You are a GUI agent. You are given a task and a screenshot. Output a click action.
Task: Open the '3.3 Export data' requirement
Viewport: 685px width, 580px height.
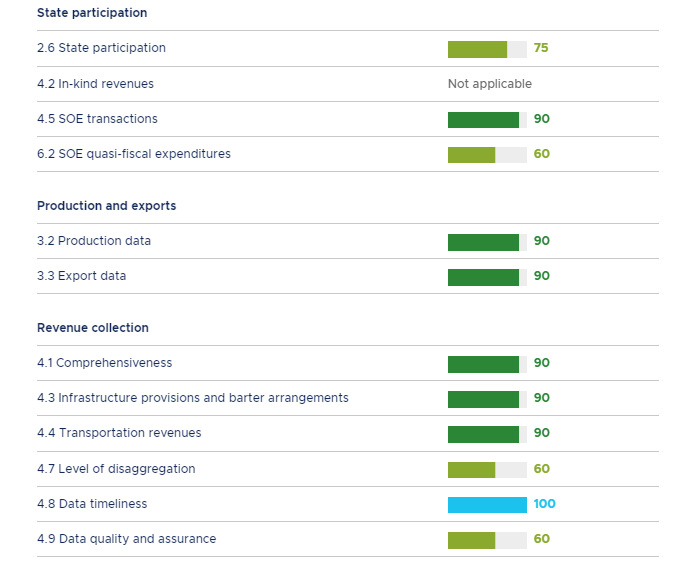[81, 276]
